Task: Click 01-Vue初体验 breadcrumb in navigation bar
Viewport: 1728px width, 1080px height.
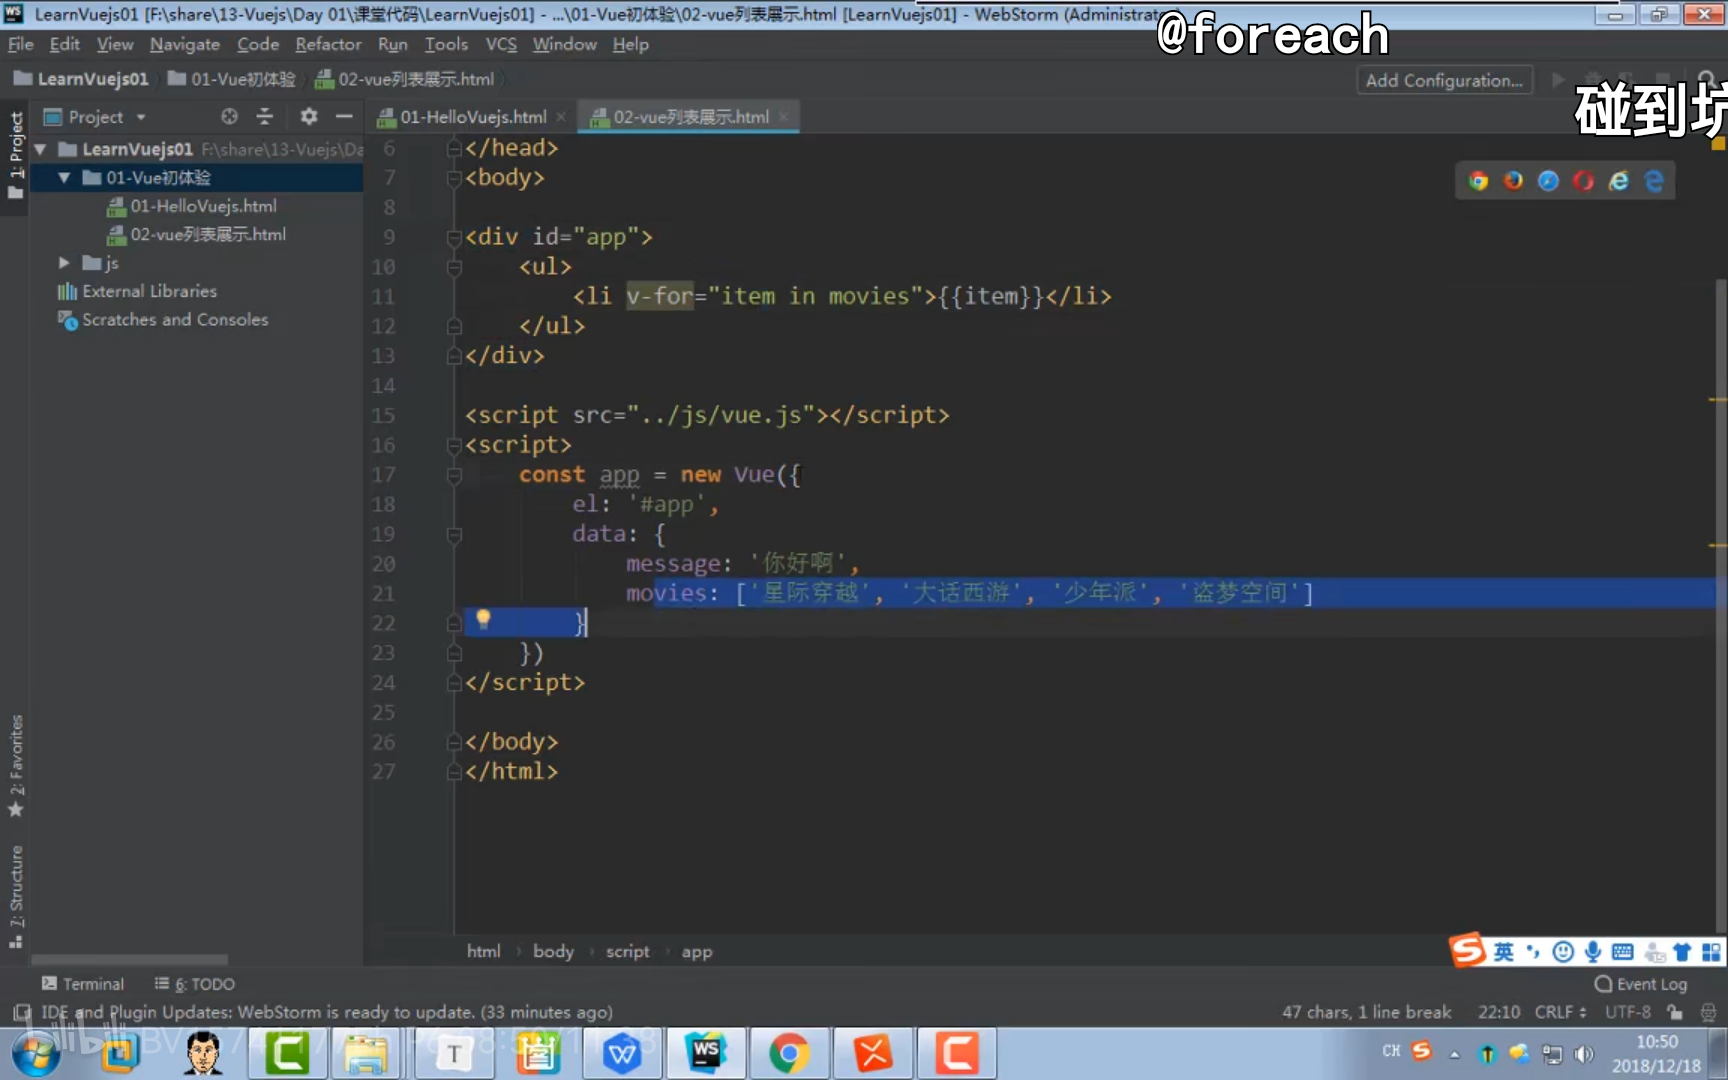Action: [x=232, y=79]
